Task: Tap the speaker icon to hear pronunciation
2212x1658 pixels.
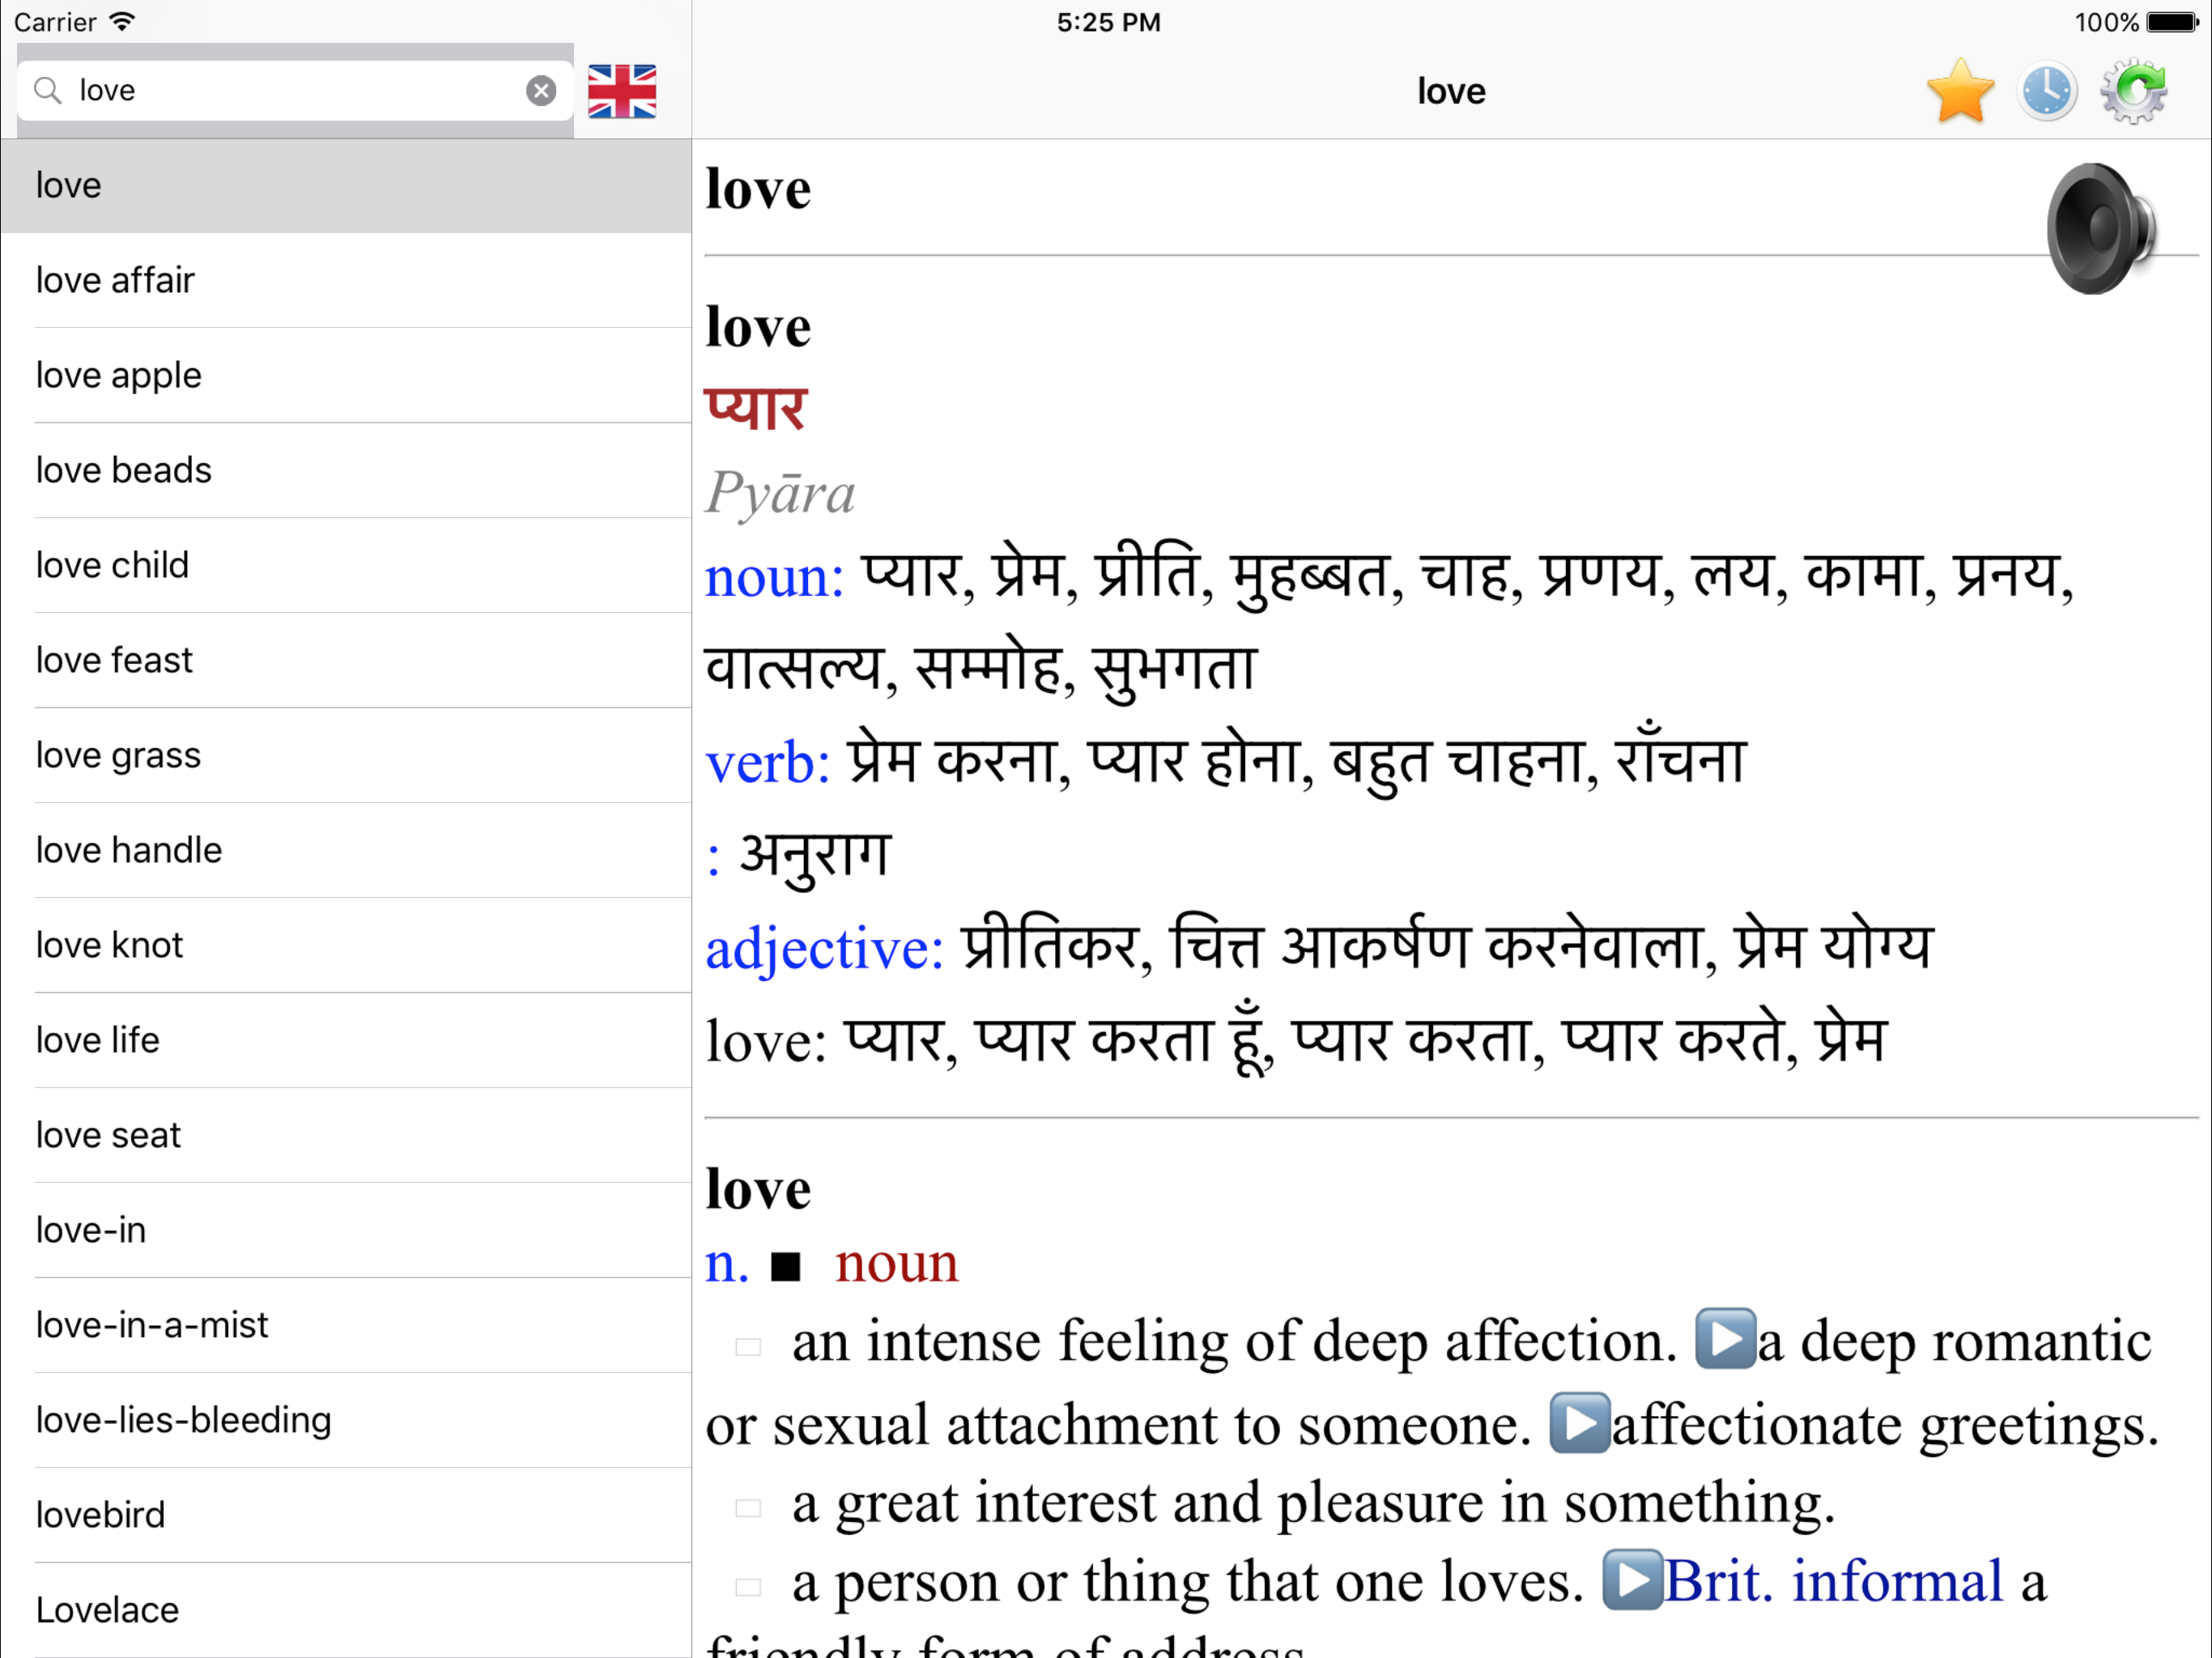Action: click(2101, 229)
